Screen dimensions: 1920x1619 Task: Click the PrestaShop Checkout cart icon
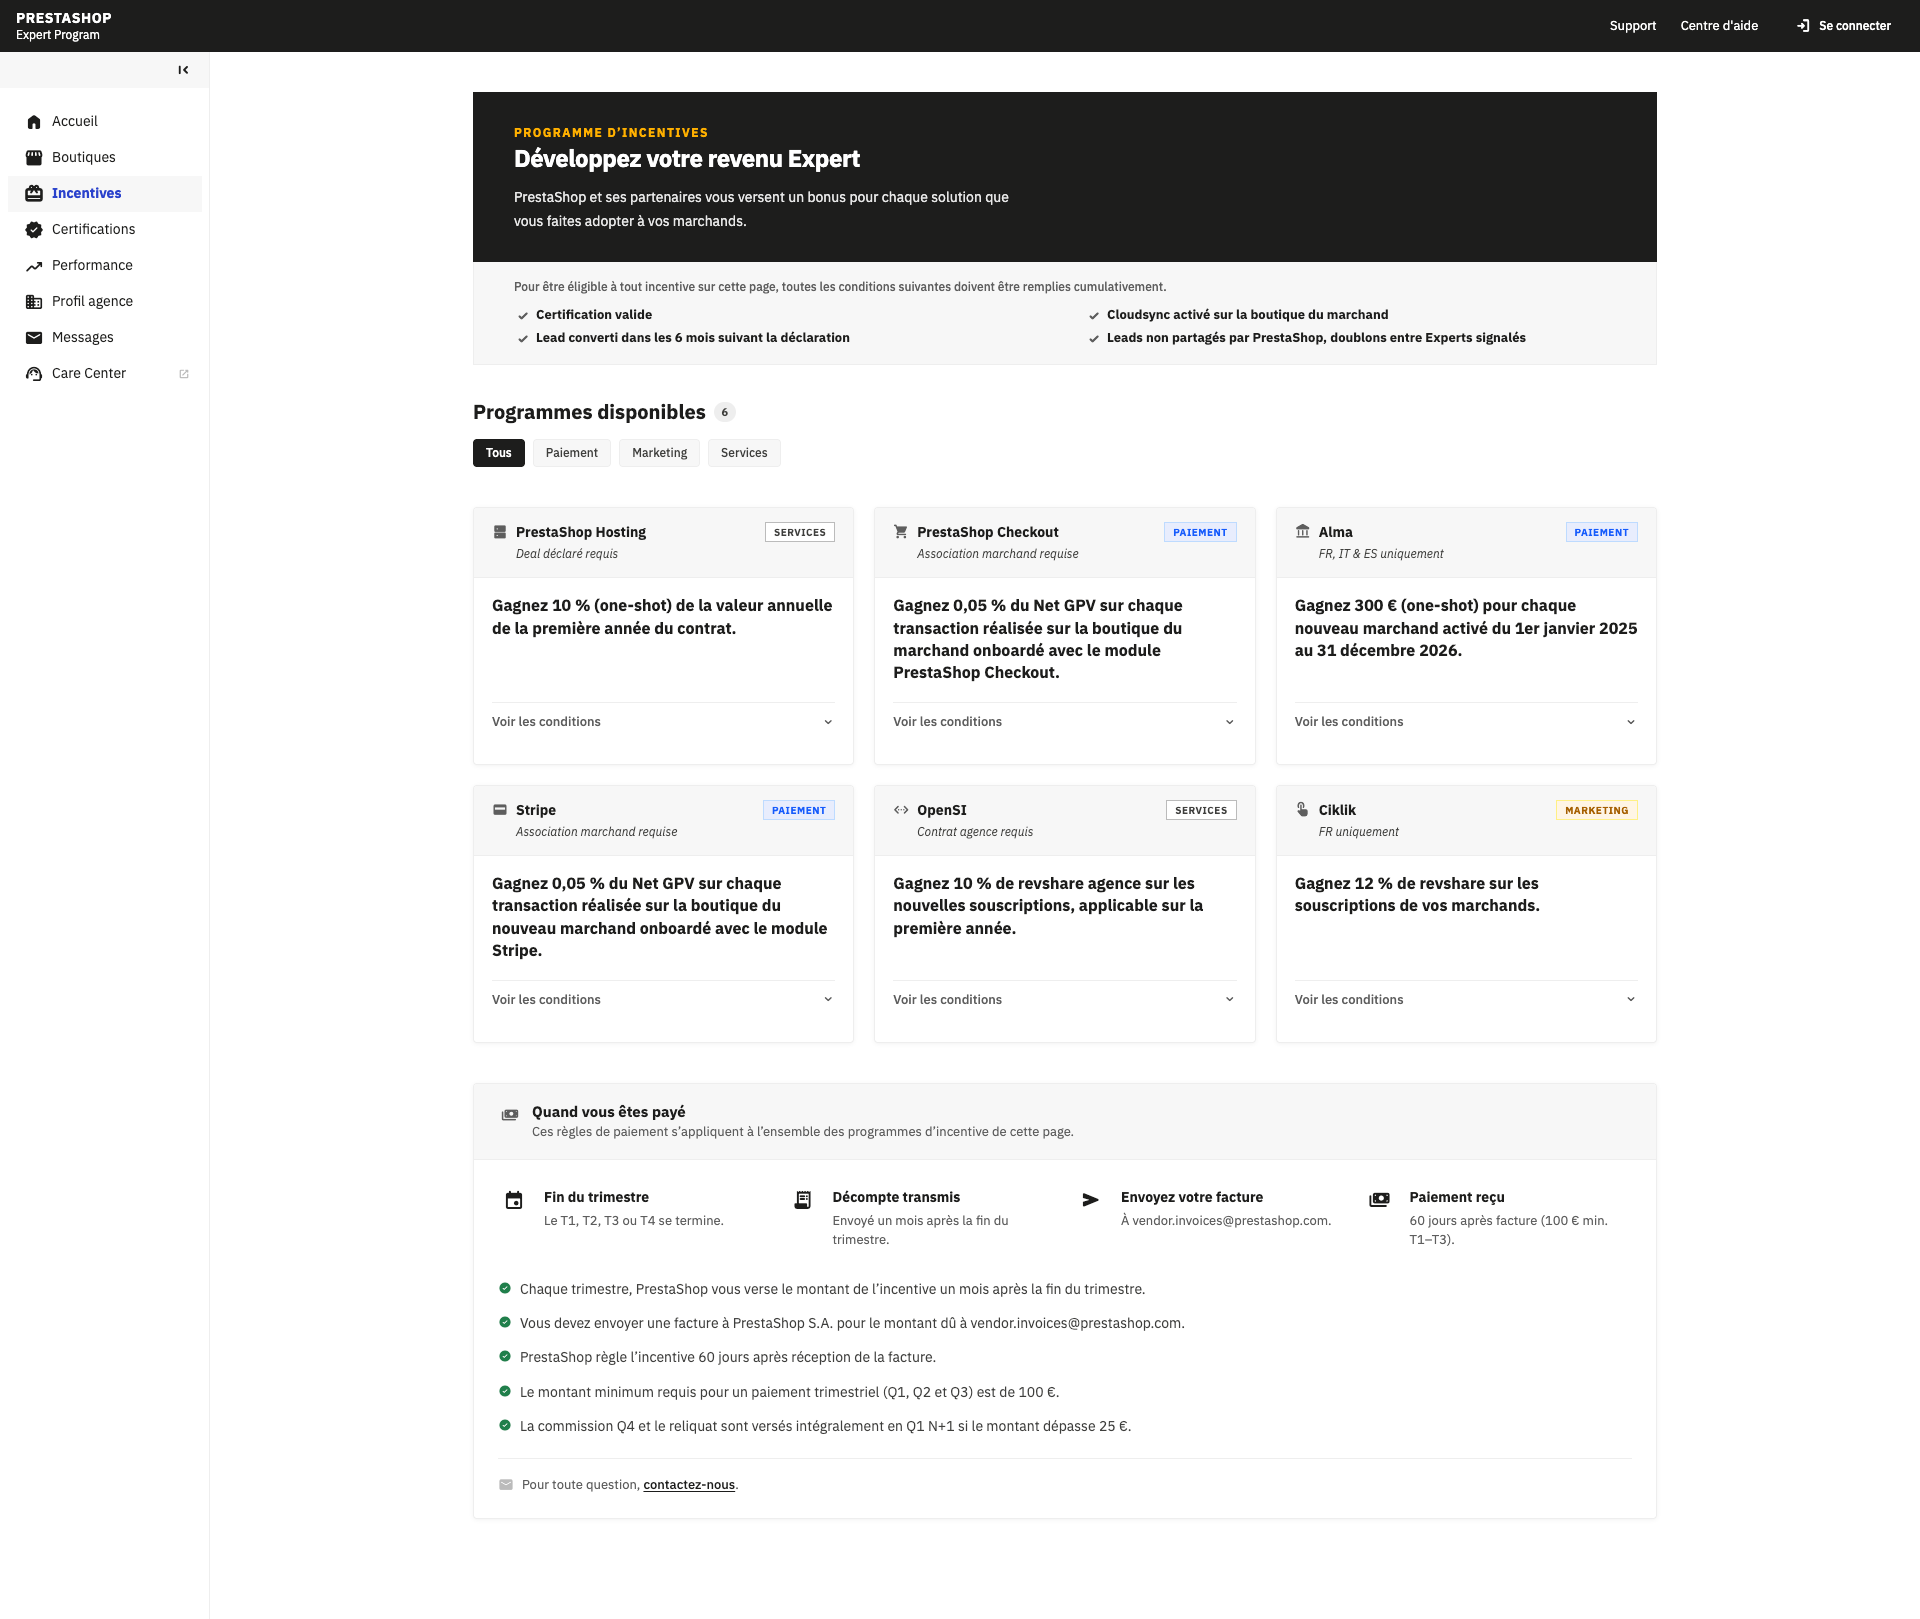click(x=901, y=532)
